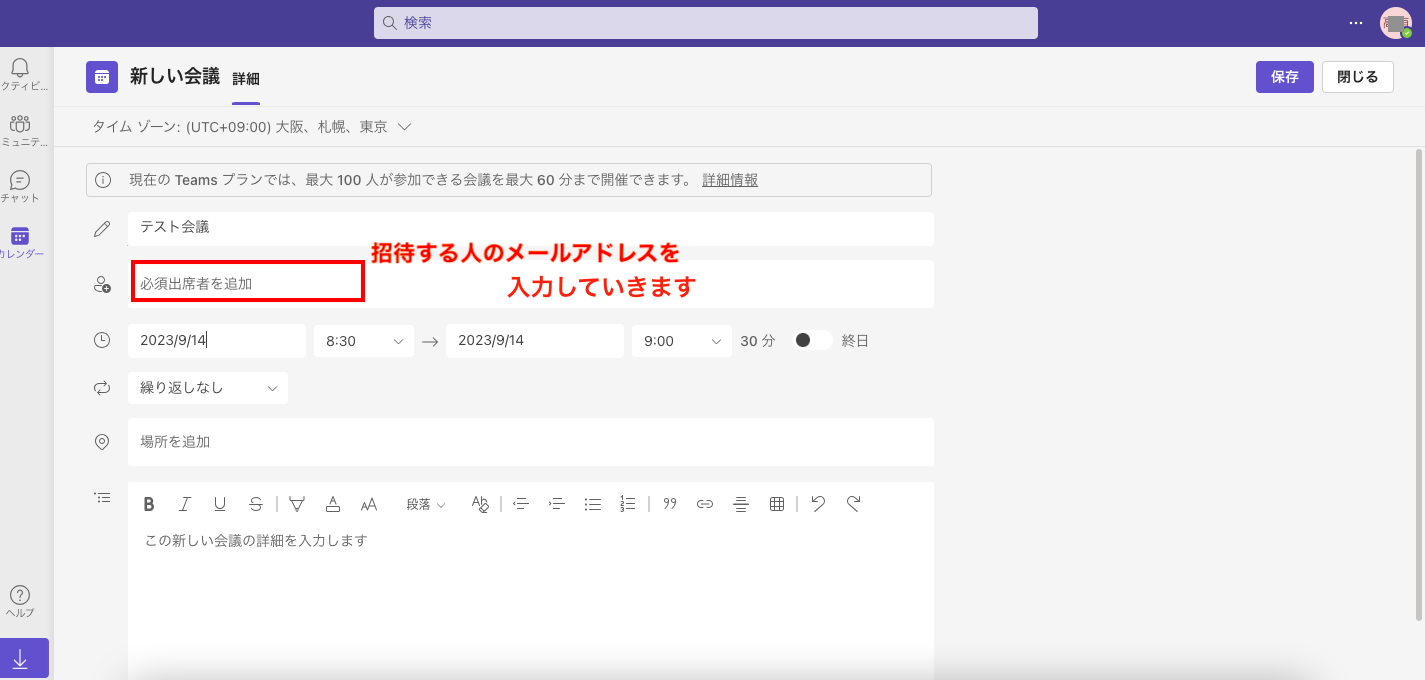
Task: Expand the 繰り返しなし recurrence dropdown
Action: (207, 387)
